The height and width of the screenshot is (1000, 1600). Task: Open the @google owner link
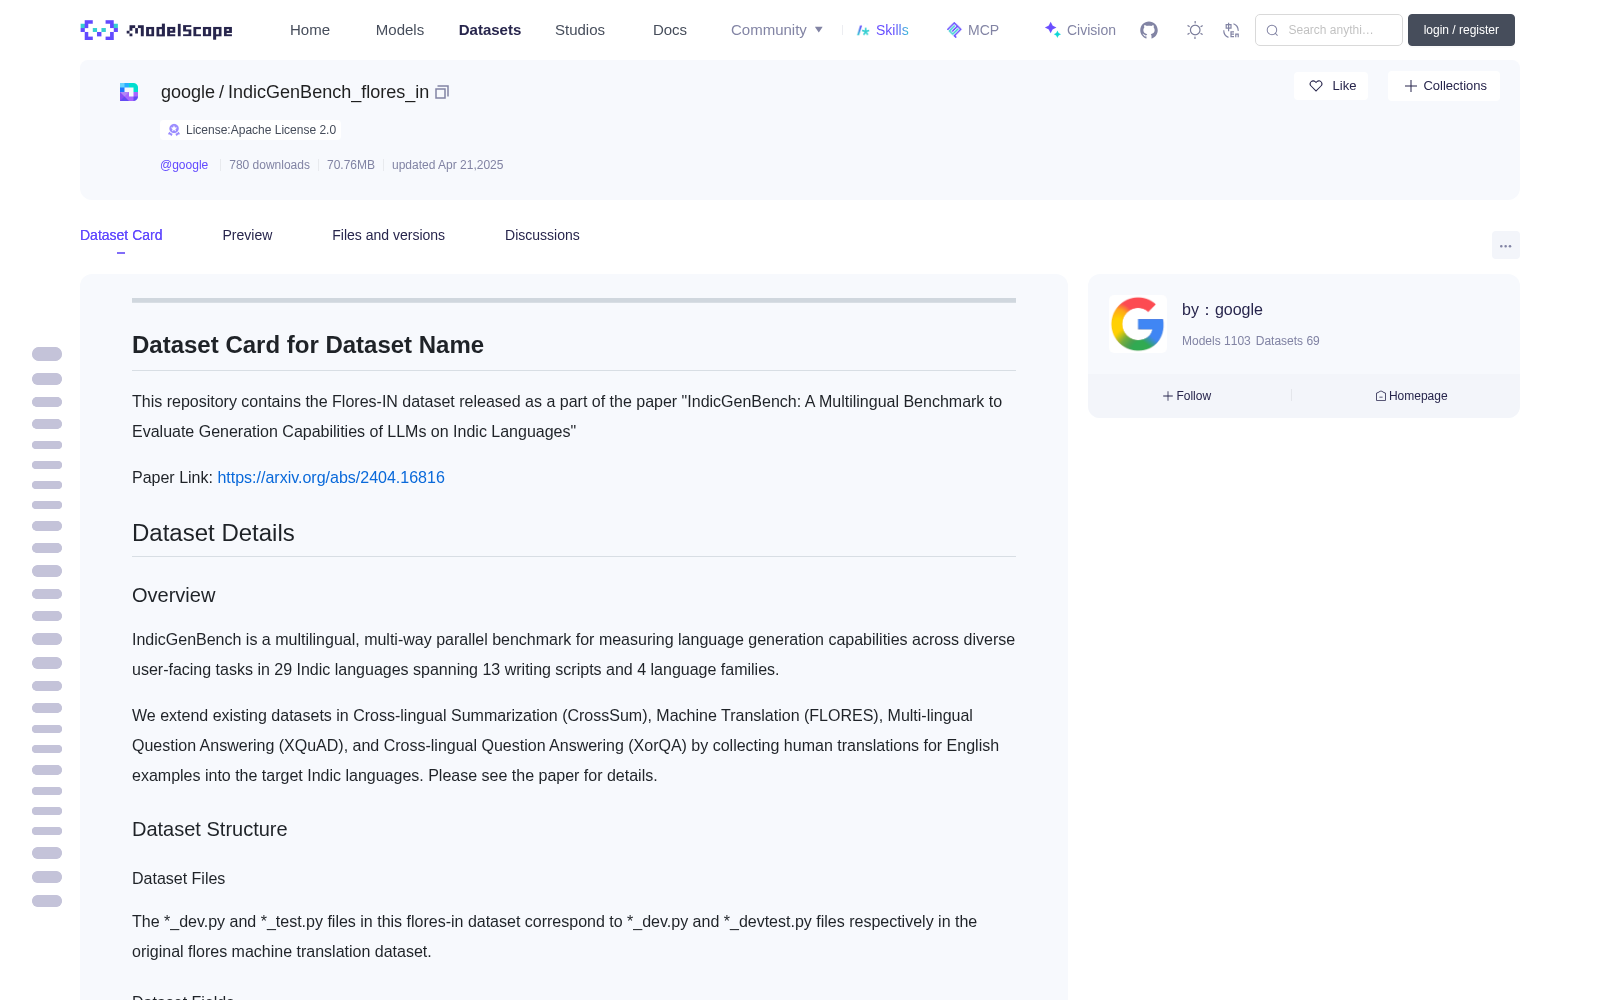tap(184, 165)
